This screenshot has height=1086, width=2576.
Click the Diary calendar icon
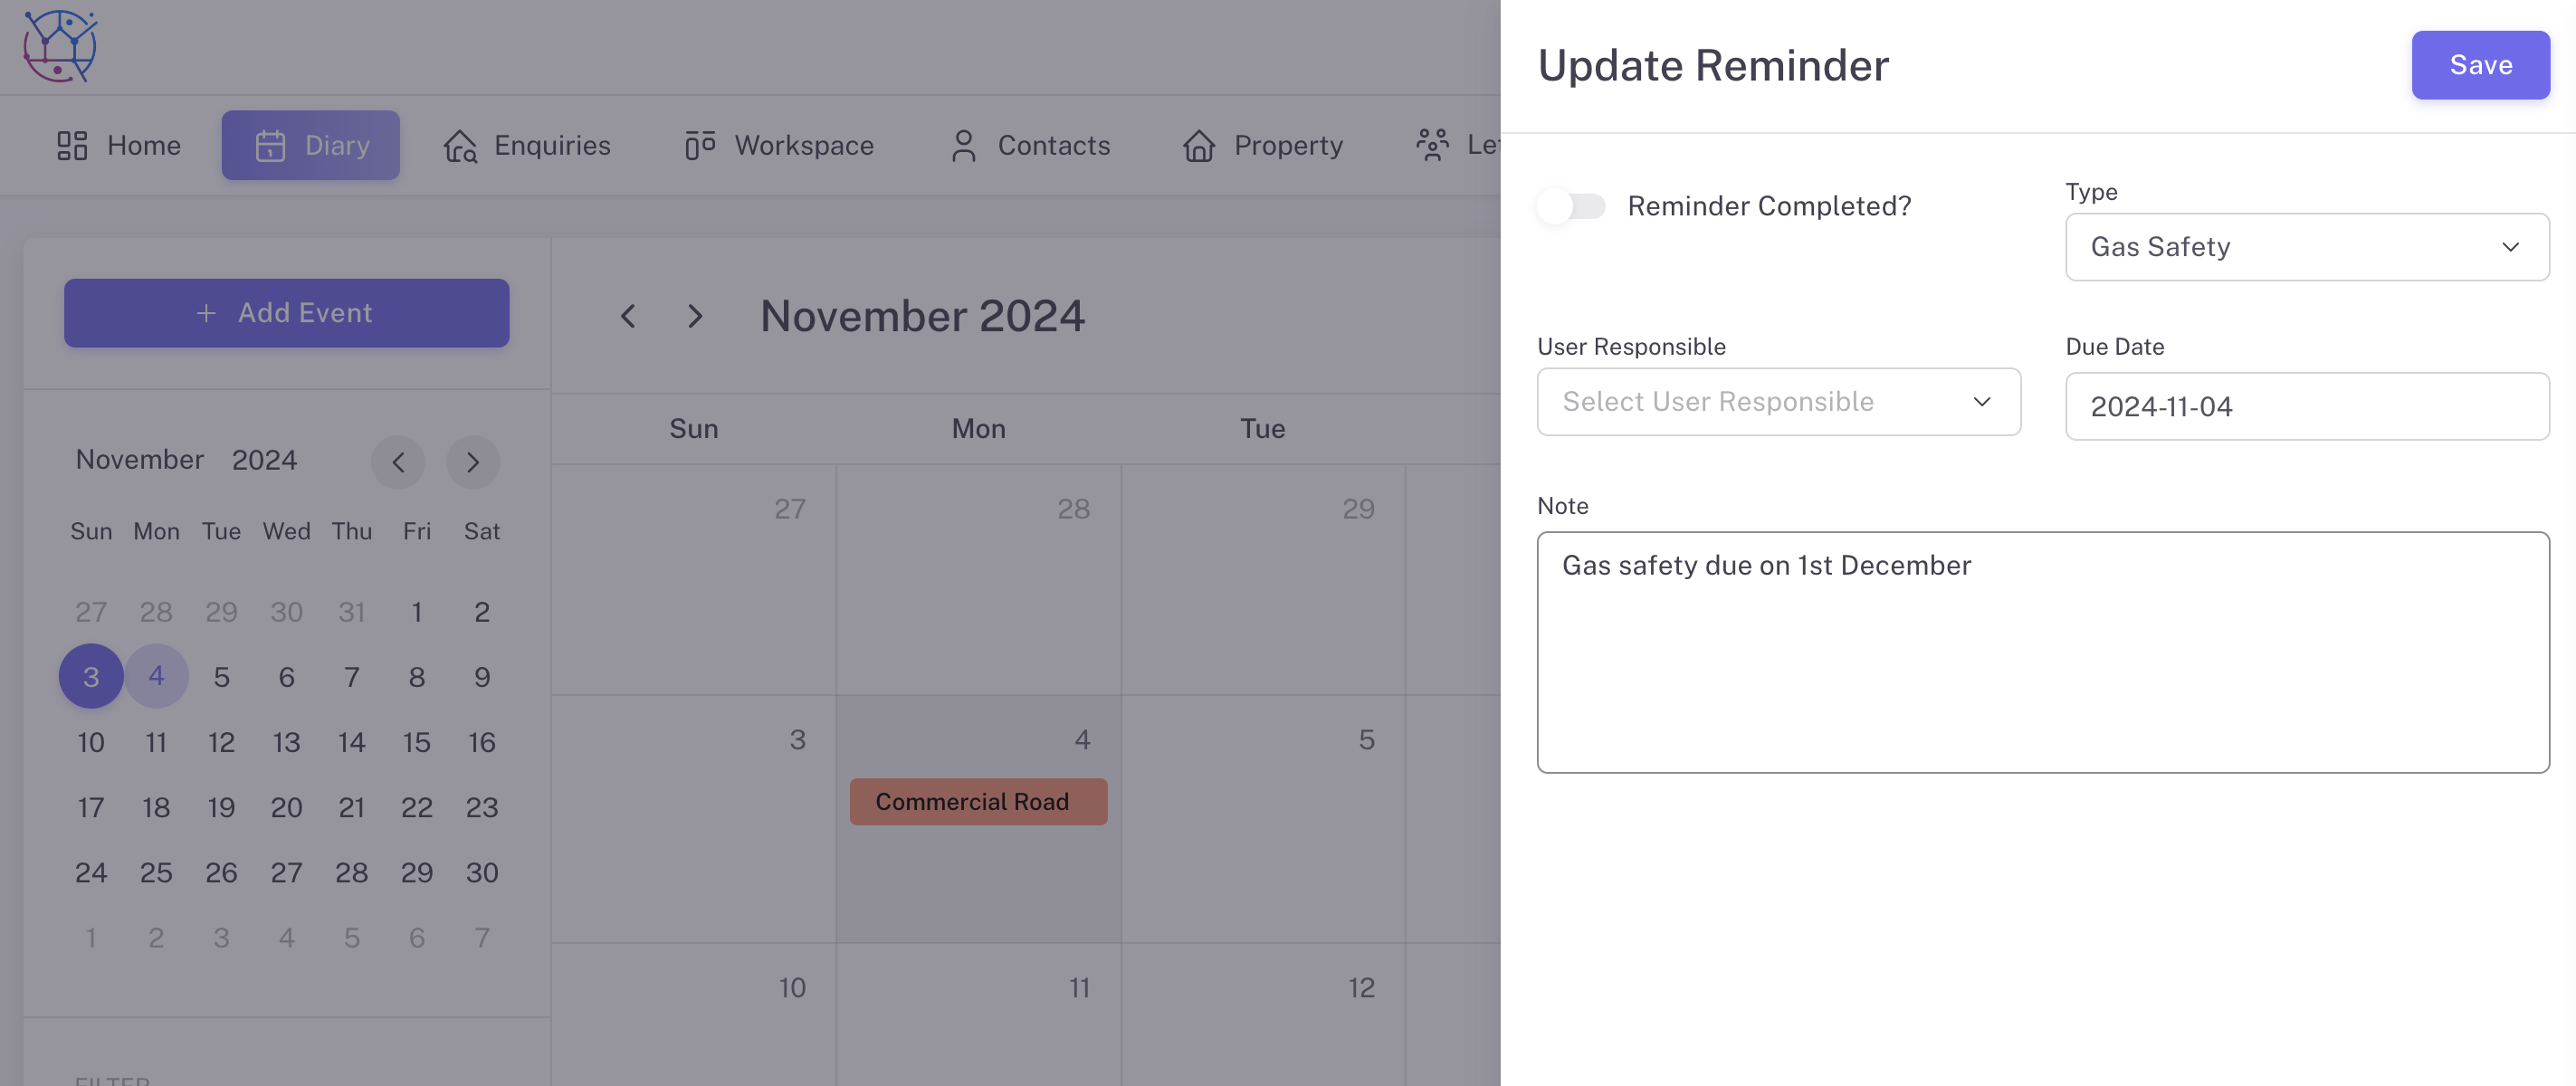270,146
